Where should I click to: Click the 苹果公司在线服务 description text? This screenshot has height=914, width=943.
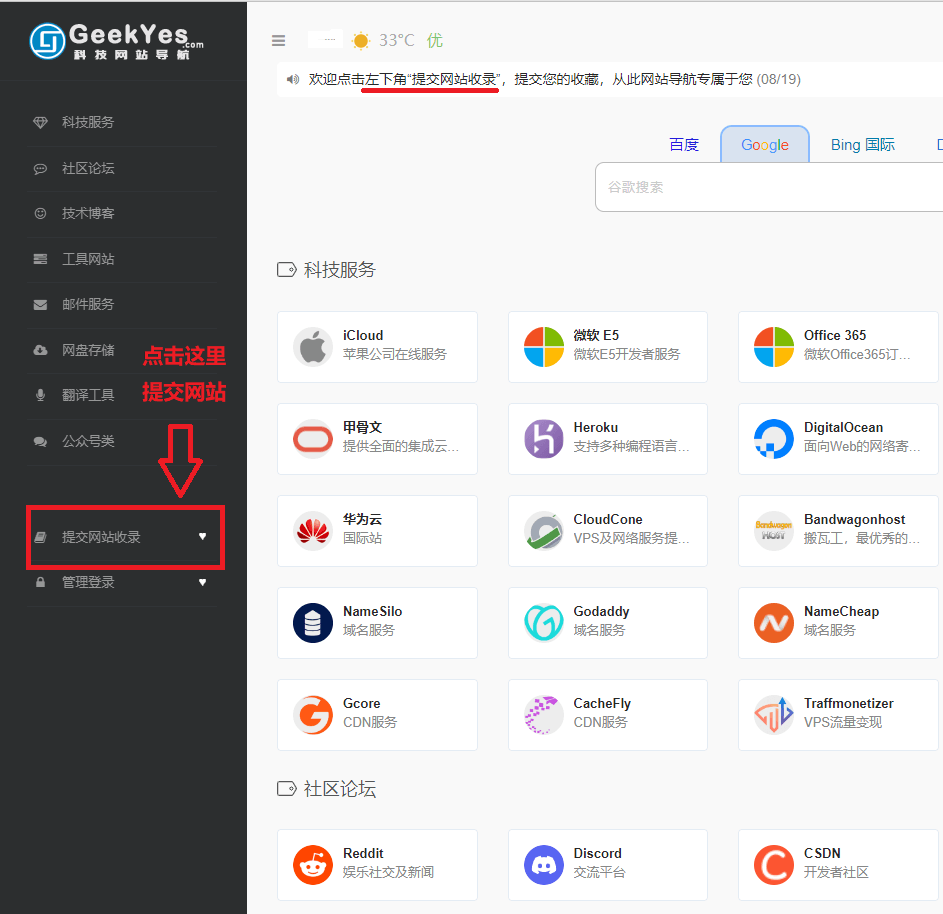click(x=395, y=354)
